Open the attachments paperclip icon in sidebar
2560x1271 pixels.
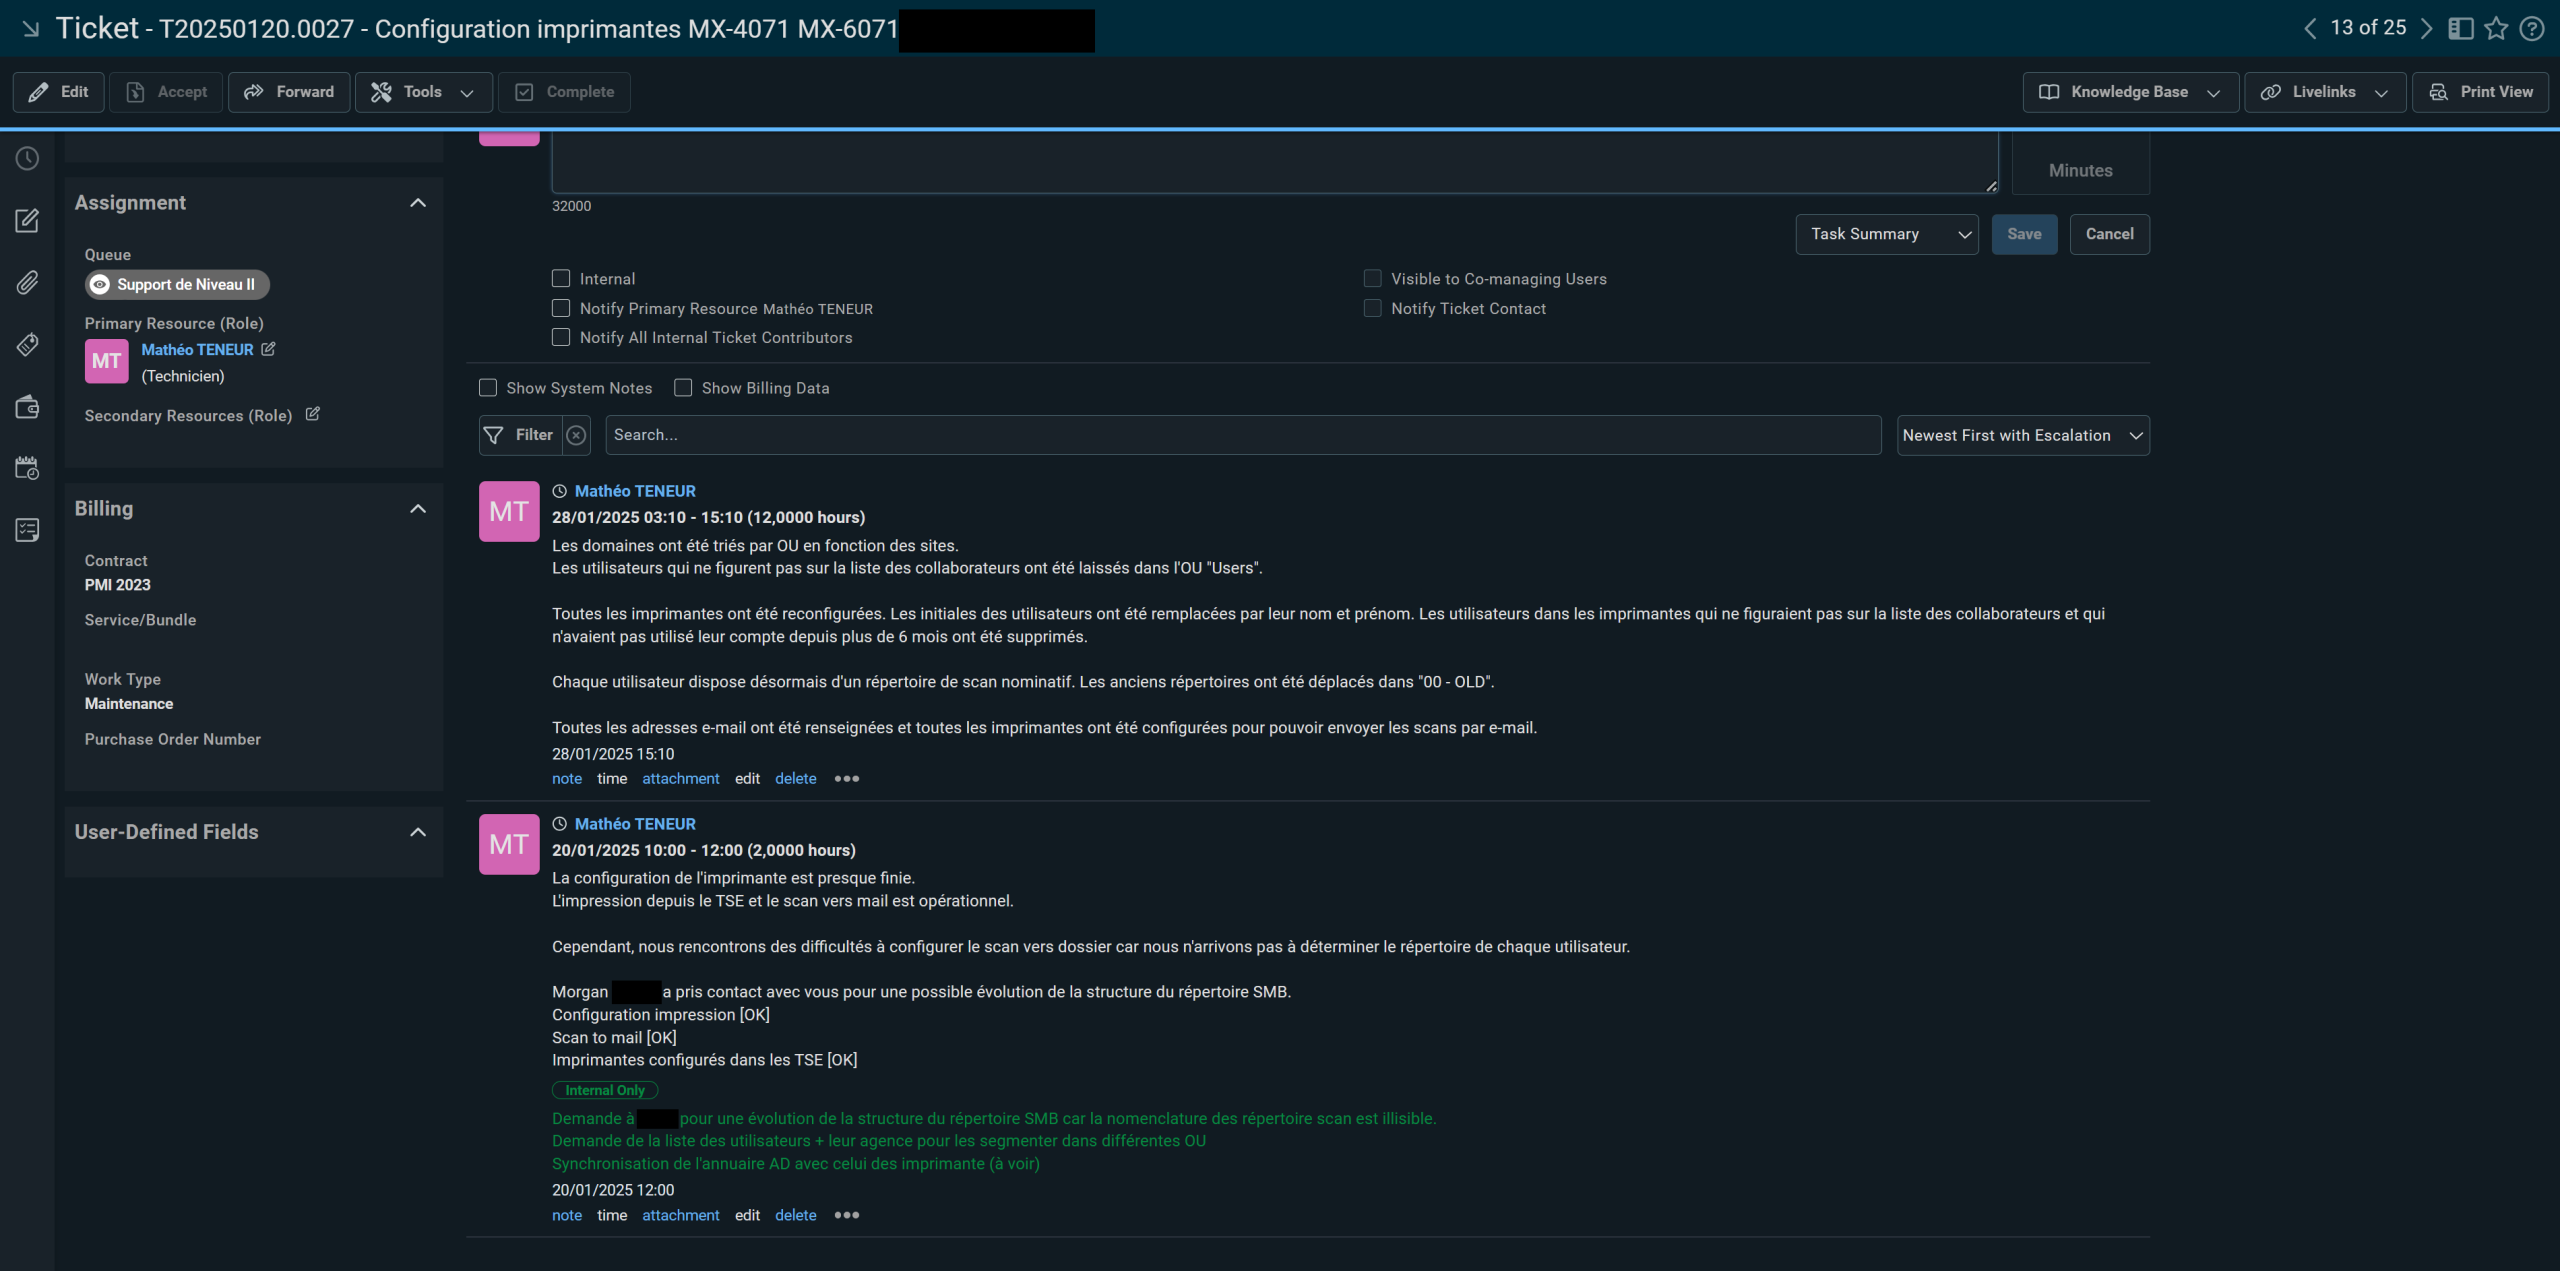point(27,283)
